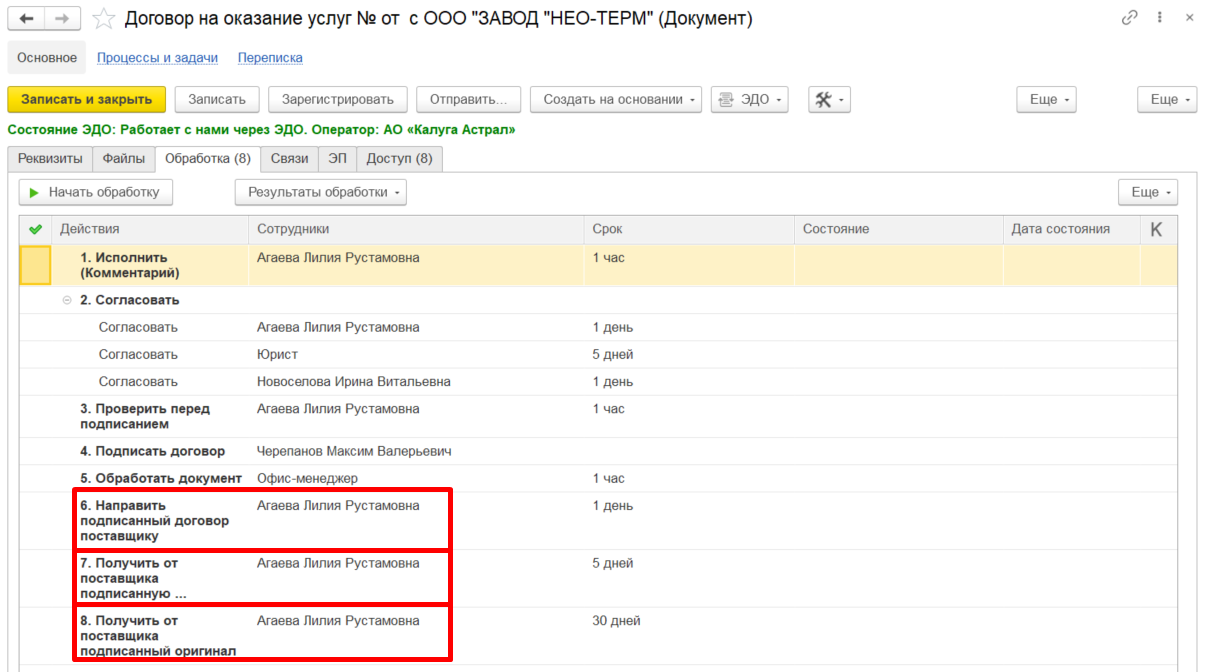Click the green checkmark column header
This screenshot has height=672, width=1209.
pyautogui.click(x=35, y=229)
